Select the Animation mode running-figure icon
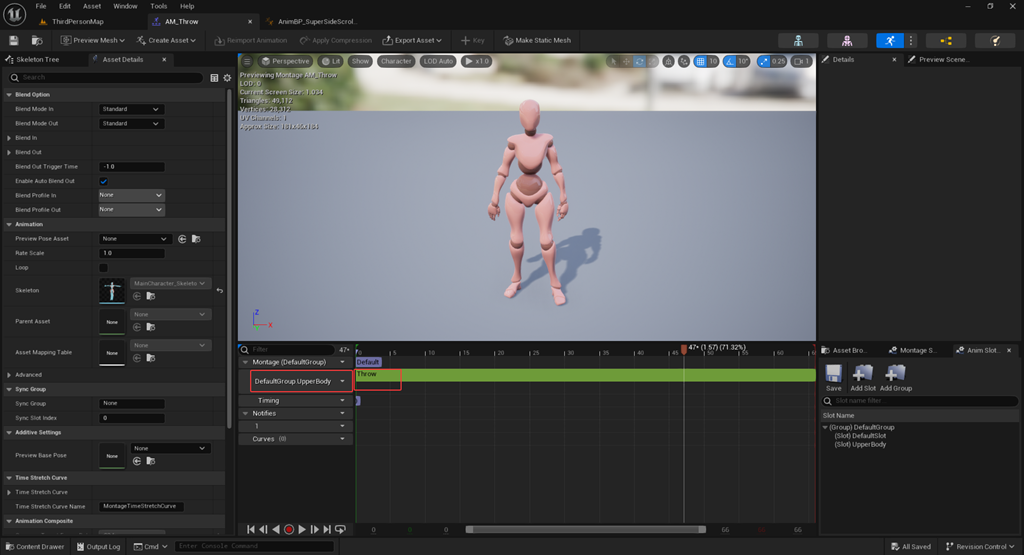This screenshot has height=555, width=1024. coord(889,40)
